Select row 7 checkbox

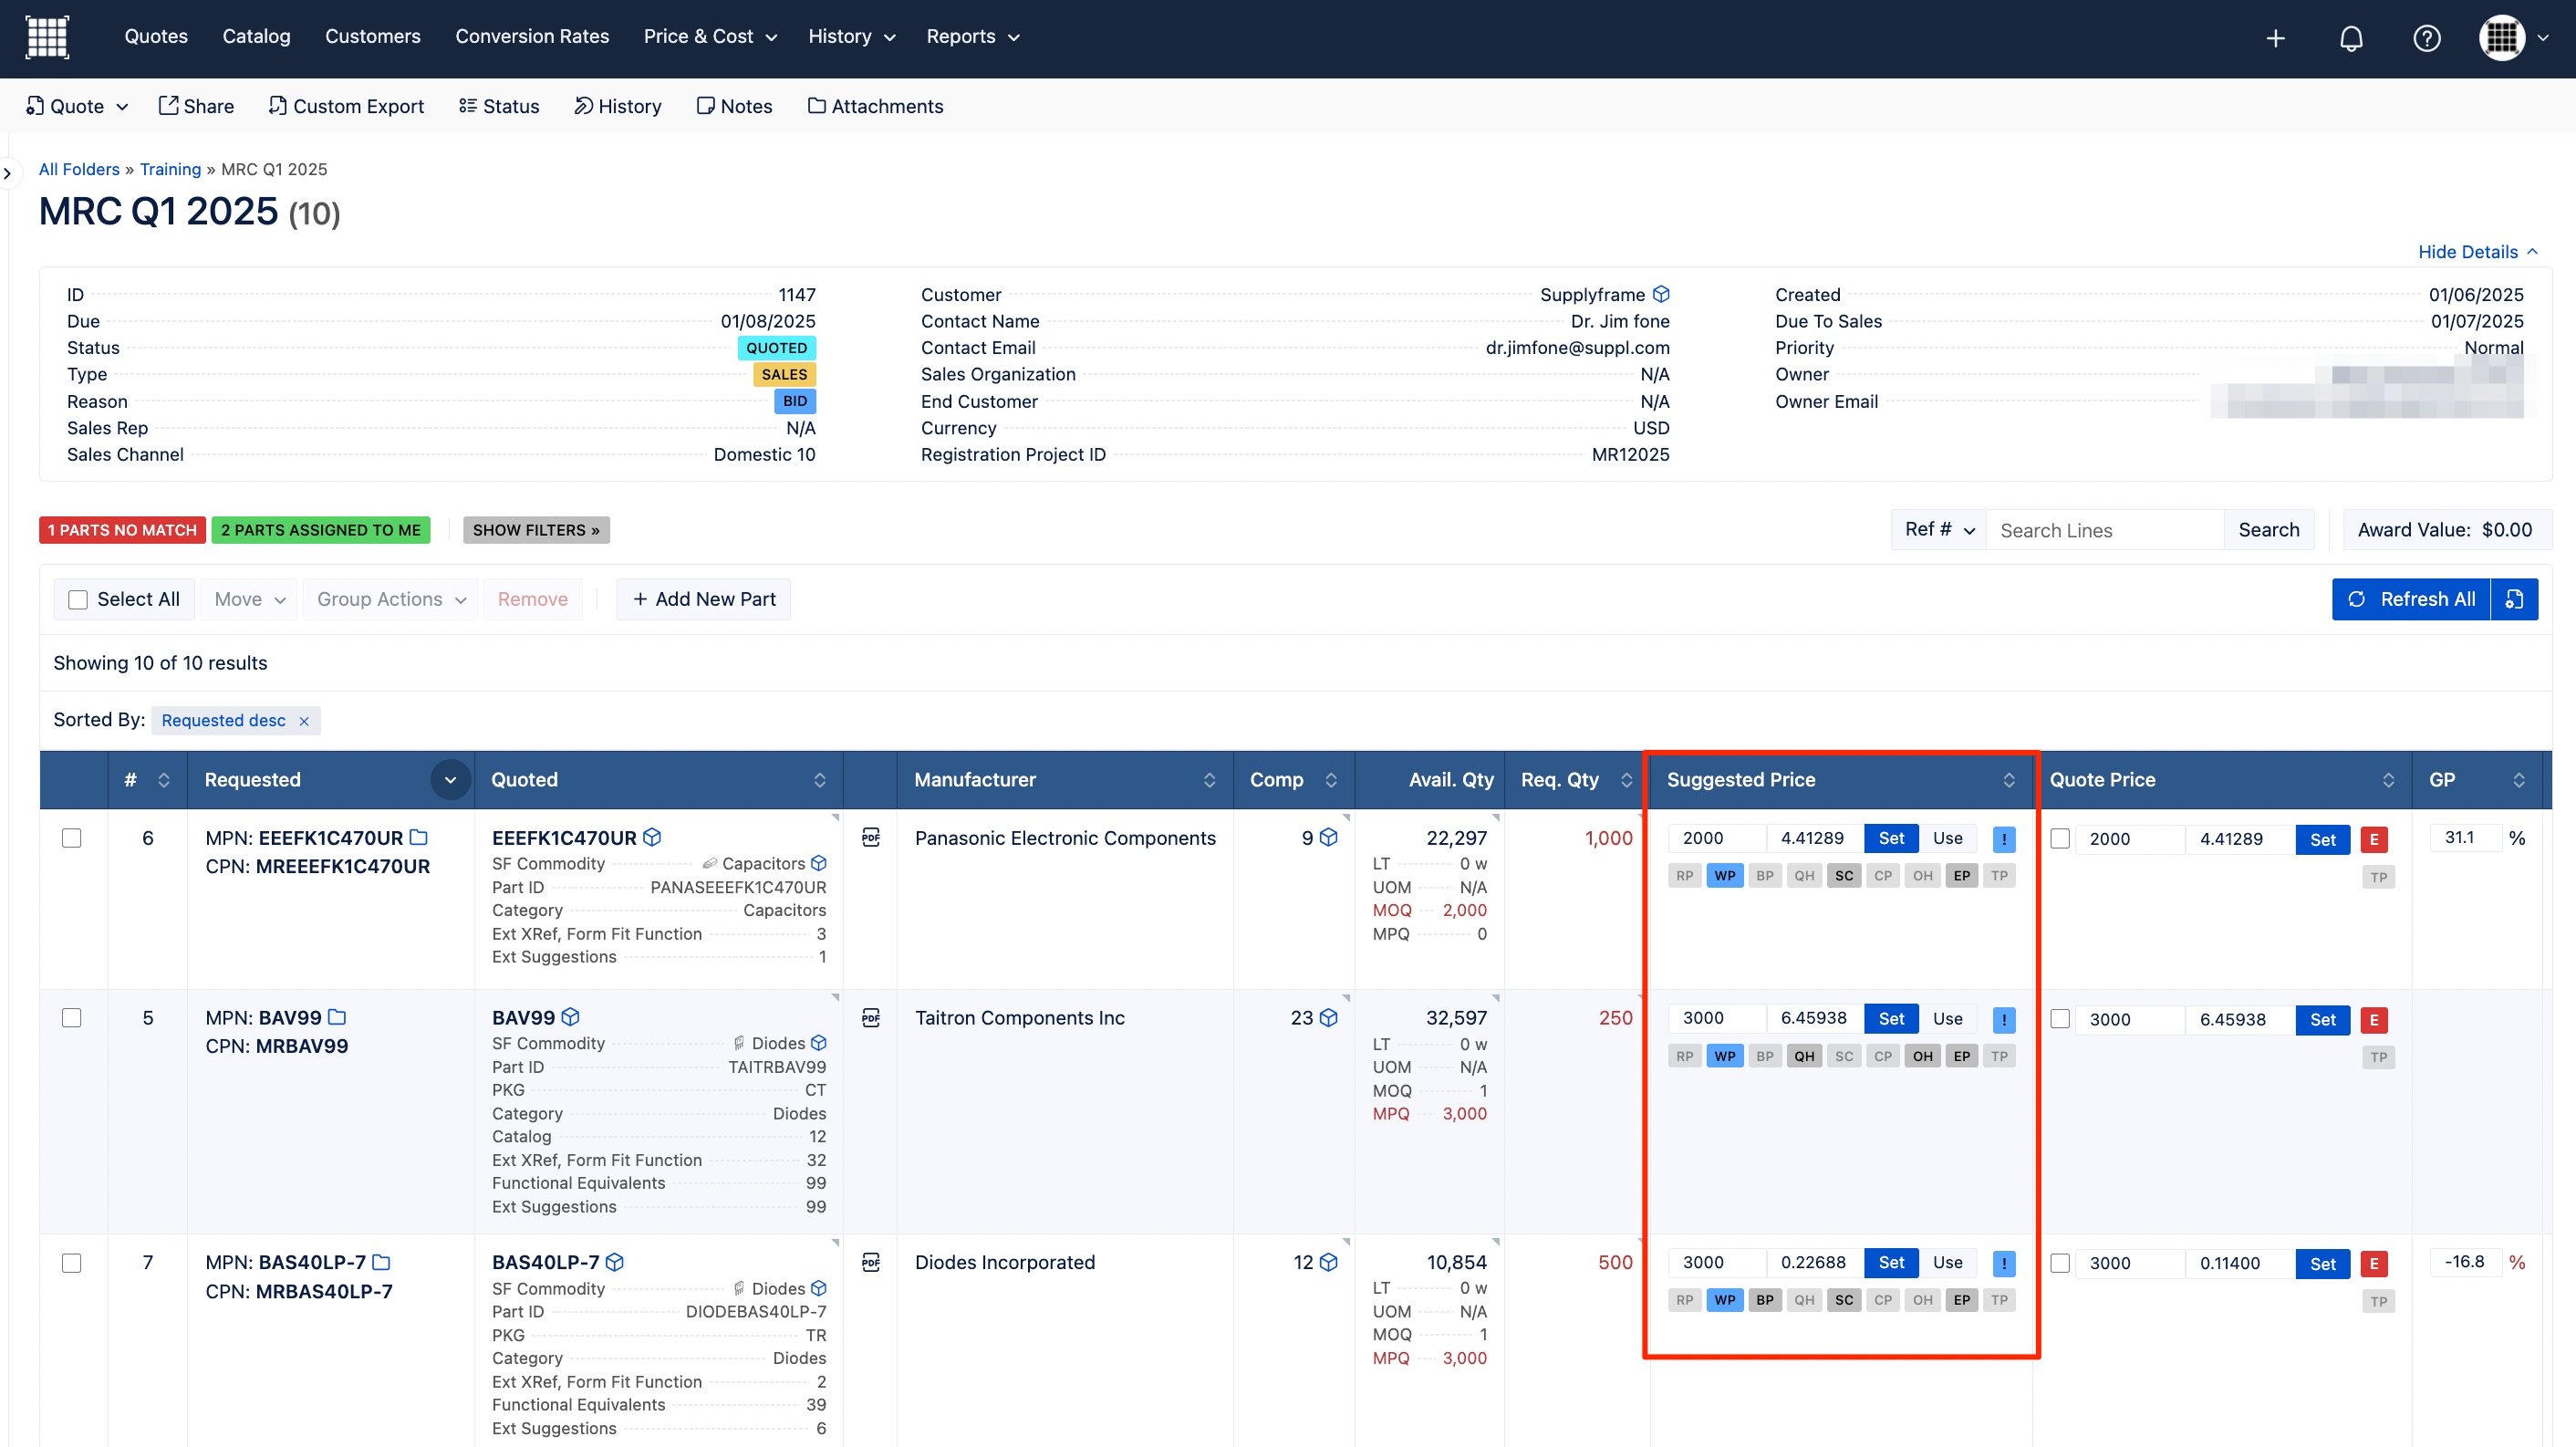pos(72,1263)
